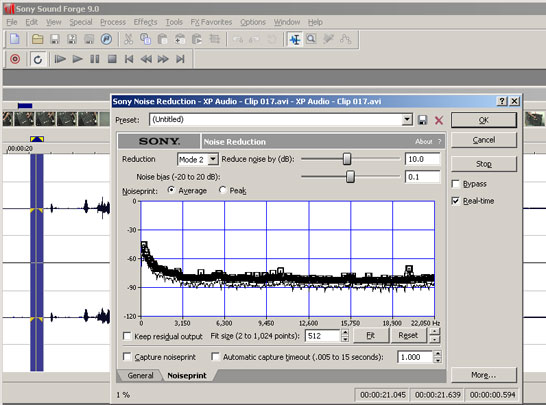Paste from clipboard via the toolbar icon

pos(162,39)
